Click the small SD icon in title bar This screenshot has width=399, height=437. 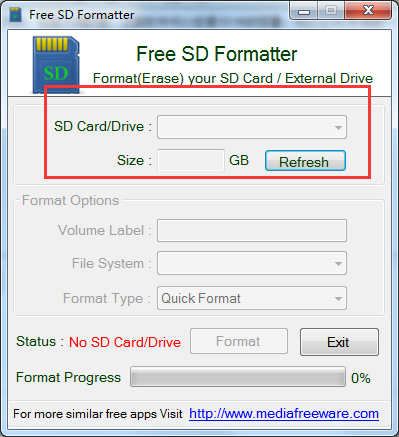pyautogui.click(x=15, y=15)
